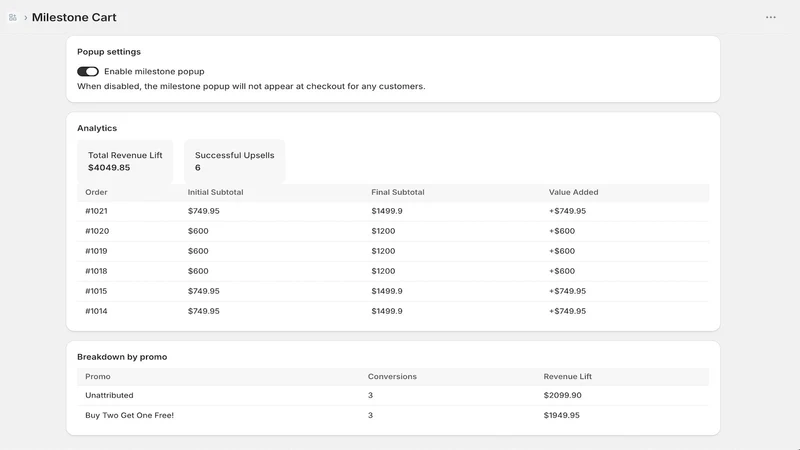Open order #1014
The height and width of the screenshot is (450, 800).
[x=96, y=311]
